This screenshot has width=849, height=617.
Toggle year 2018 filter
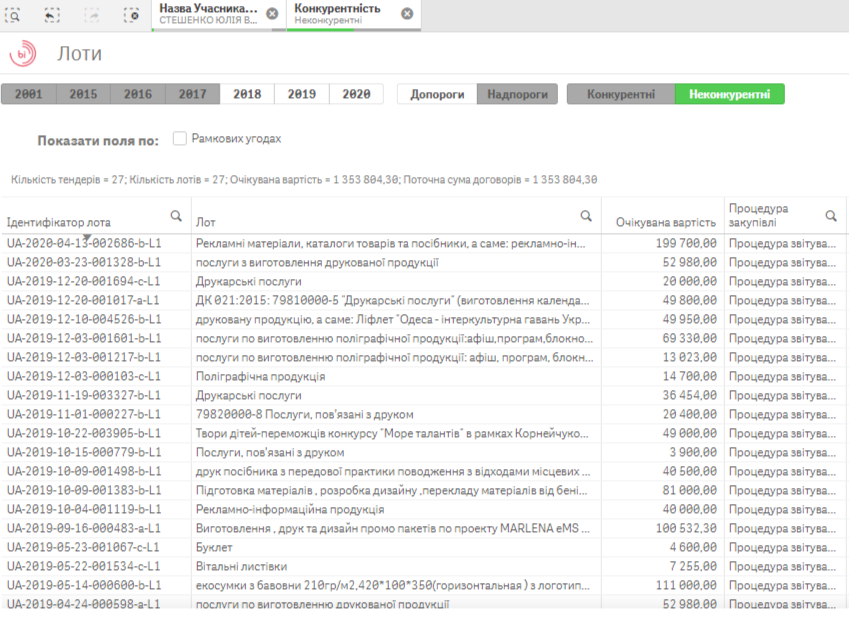pos(247,94)
